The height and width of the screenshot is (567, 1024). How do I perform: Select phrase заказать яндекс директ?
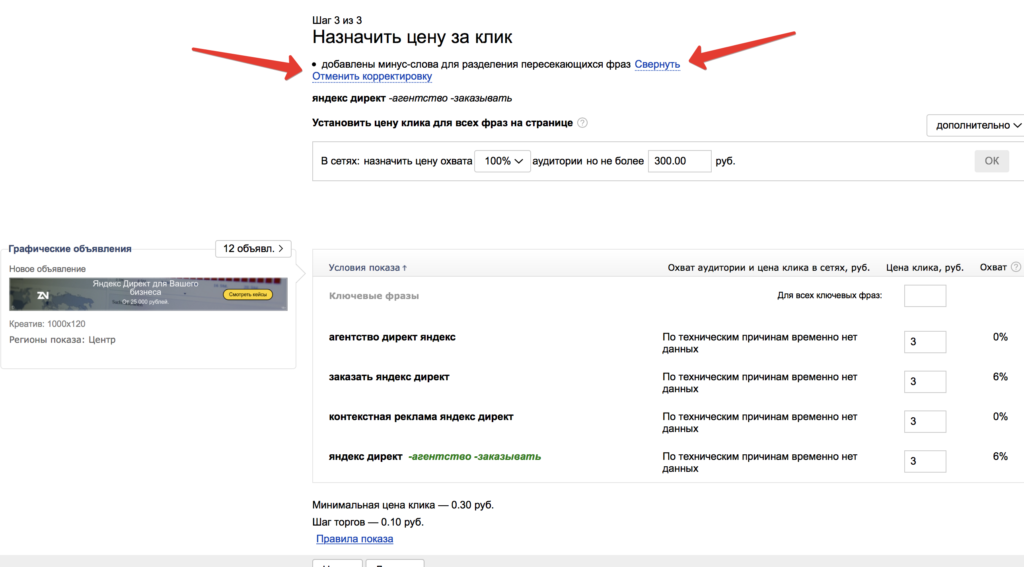[x=389, y=377]
